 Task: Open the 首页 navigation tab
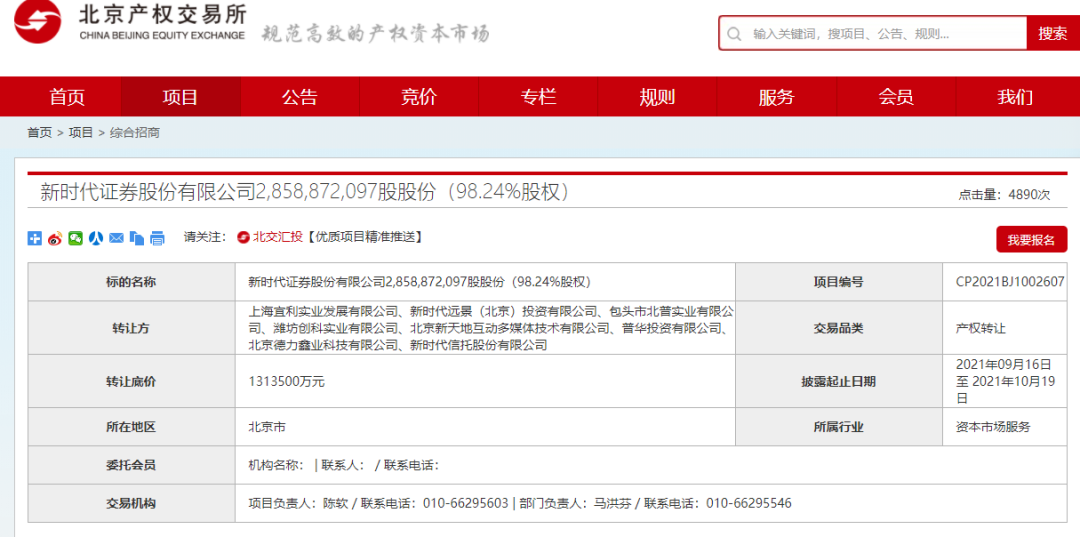(67, 97)
